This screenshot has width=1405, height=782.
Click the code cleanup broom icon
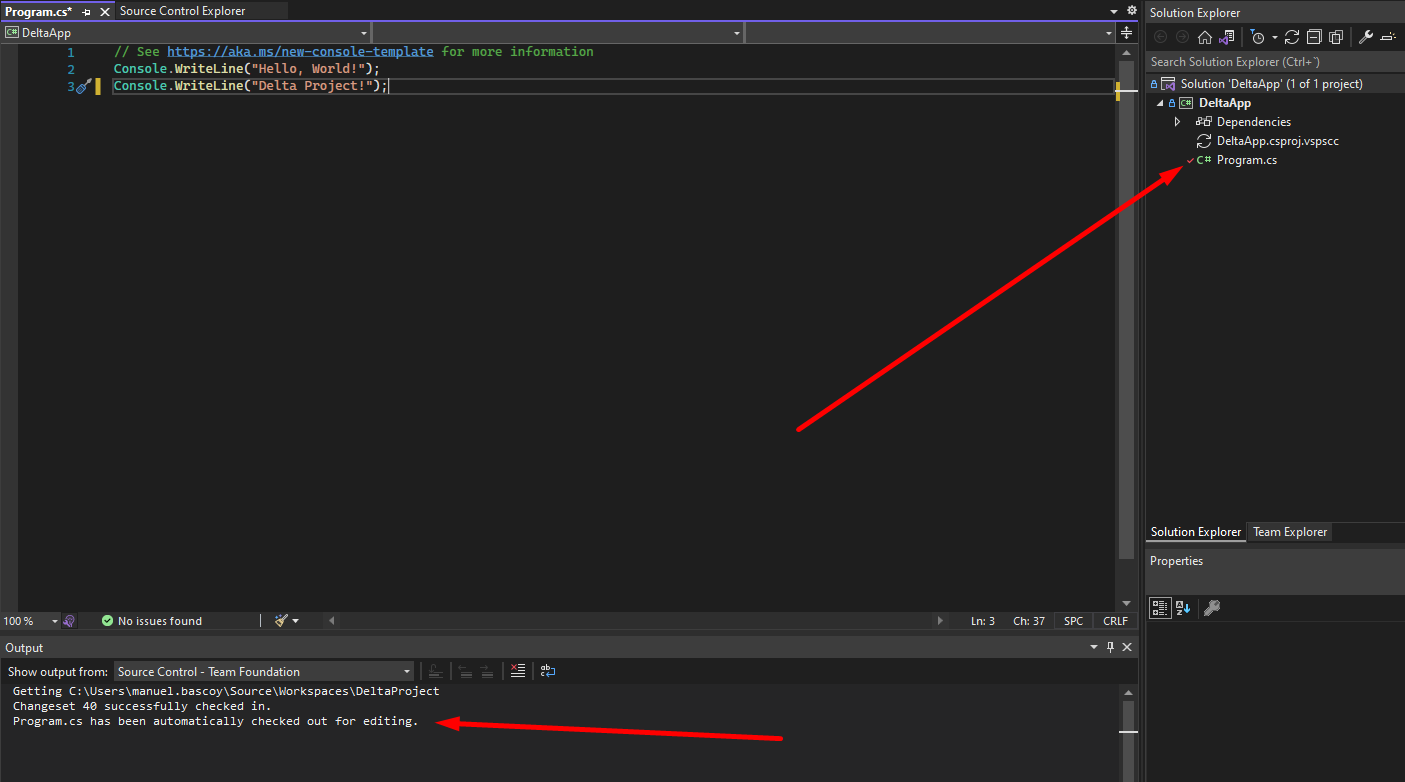(282, 621)
